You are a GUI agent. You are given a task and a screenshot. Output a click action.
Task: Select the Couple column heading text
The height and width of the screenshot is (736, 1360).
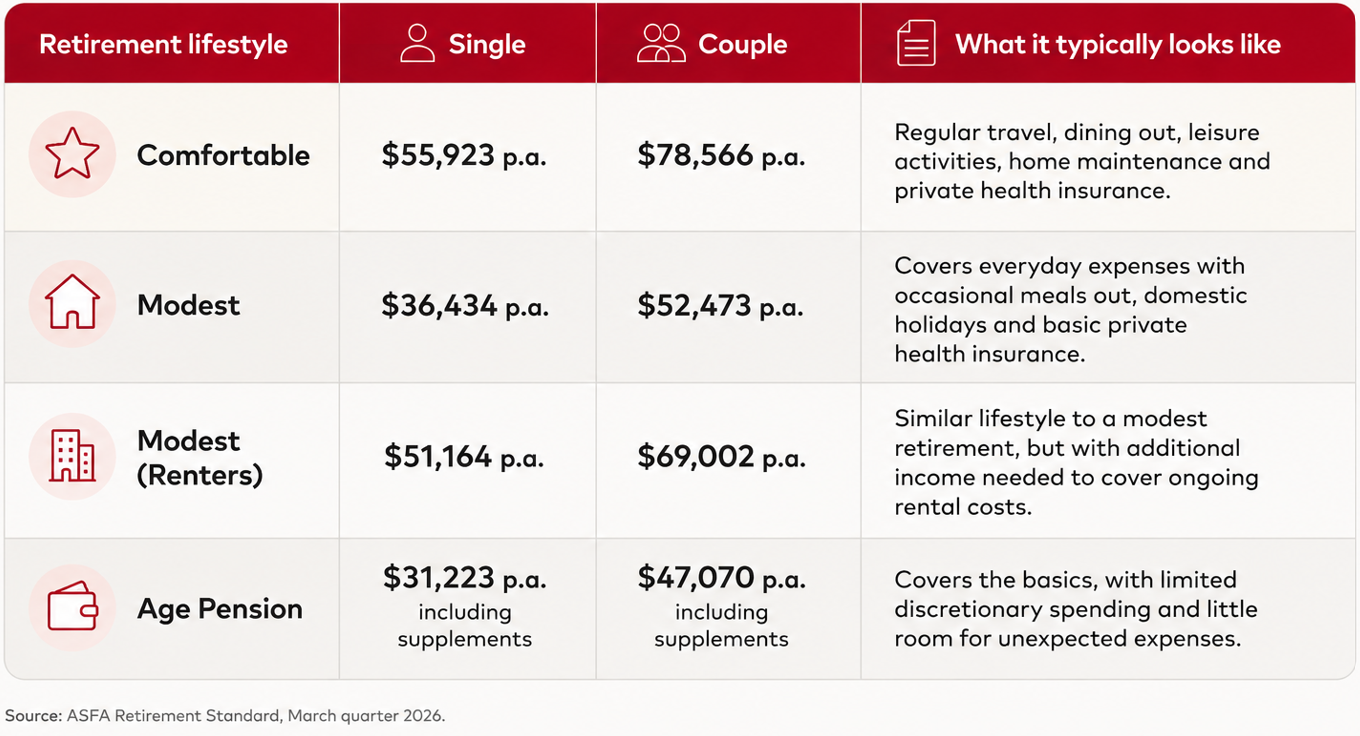[742, 45]
